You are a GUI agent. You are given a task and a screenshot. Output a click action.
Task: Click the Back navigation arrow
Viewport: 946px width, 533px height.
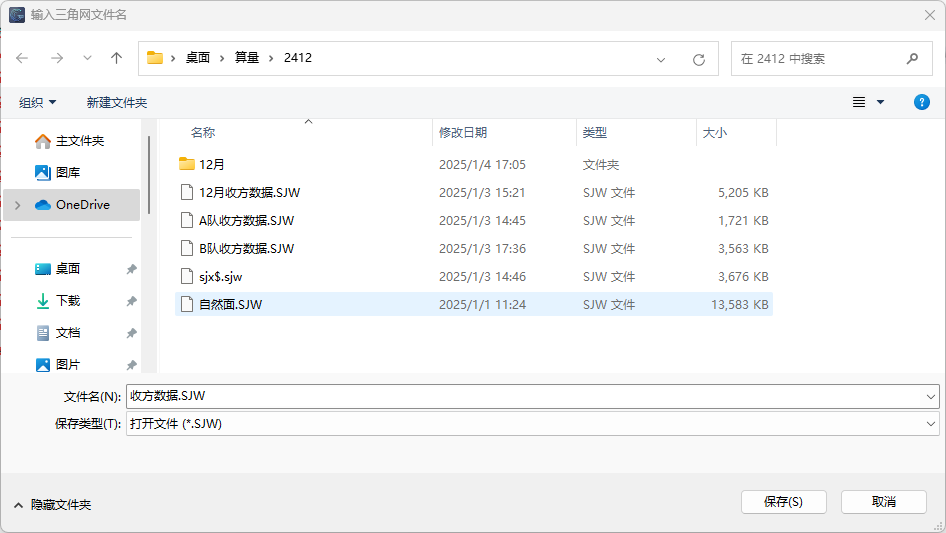(23, 59)
